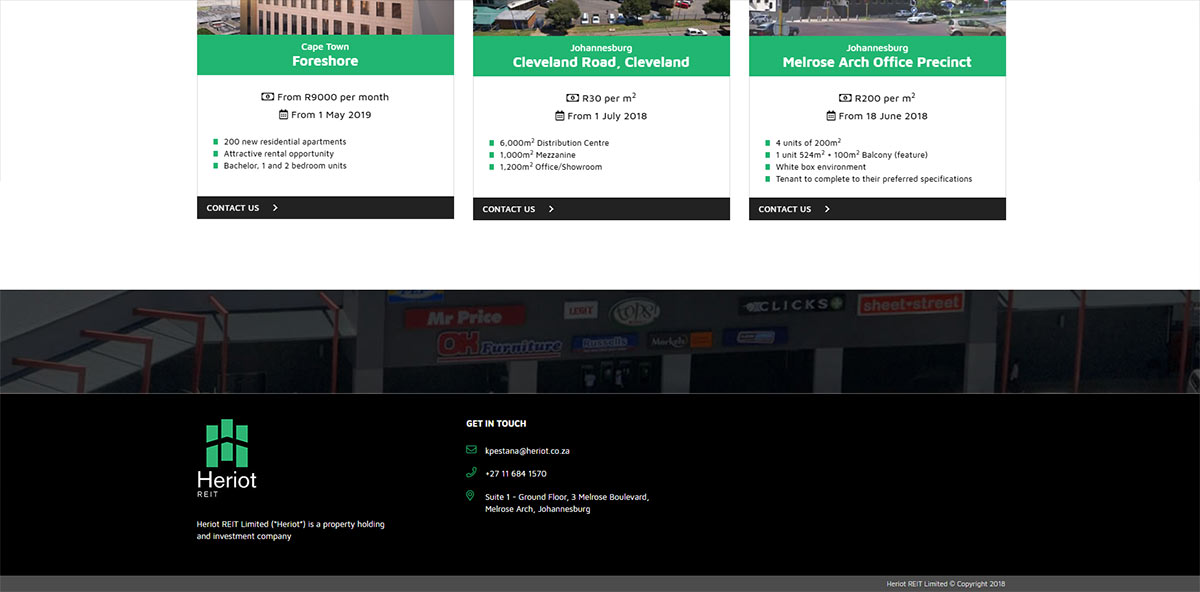Click the Cleveland Road aerial photo thumbnail
This screenshot has width=1200, height=592.
point(601,15)
